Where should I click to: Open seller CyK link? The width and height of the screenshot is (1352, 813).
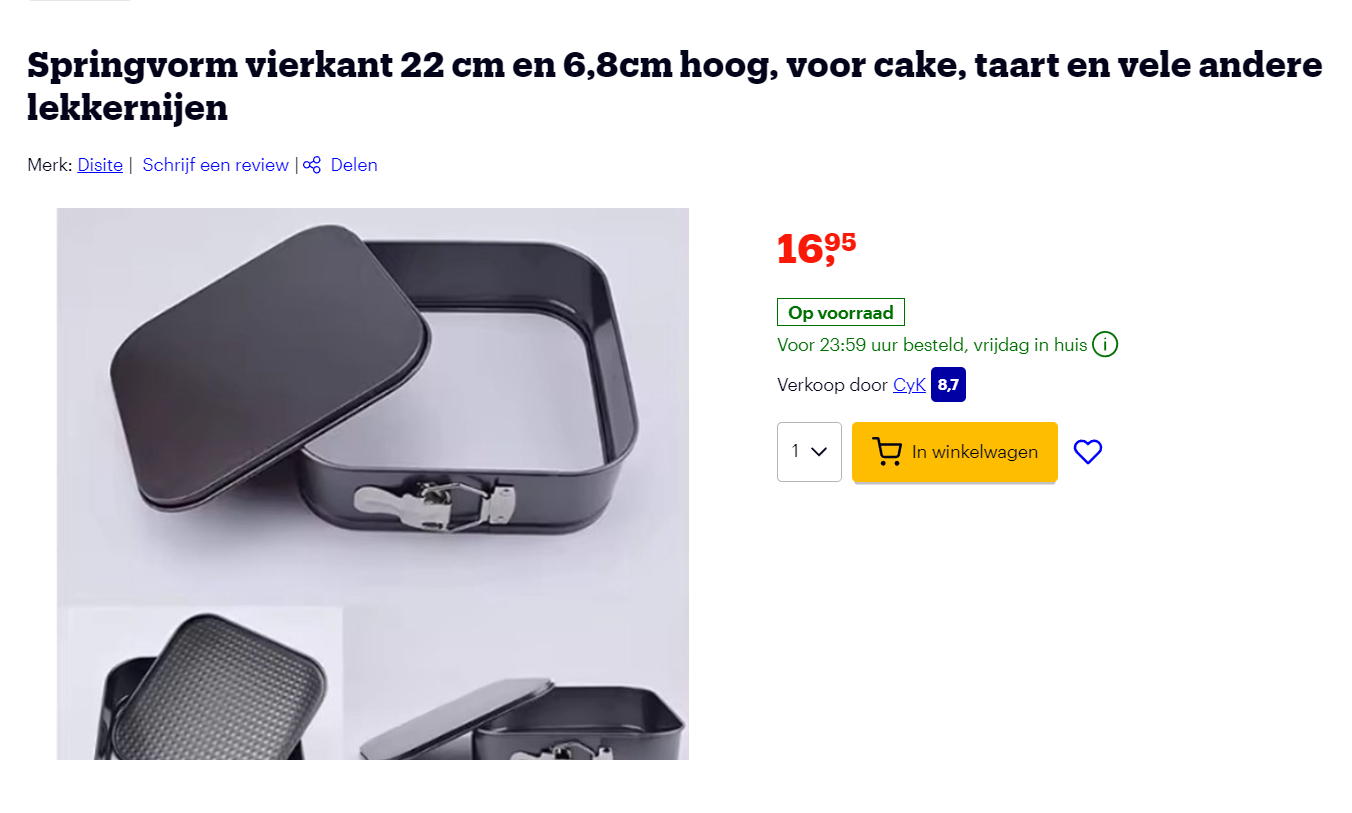[909, 385]
